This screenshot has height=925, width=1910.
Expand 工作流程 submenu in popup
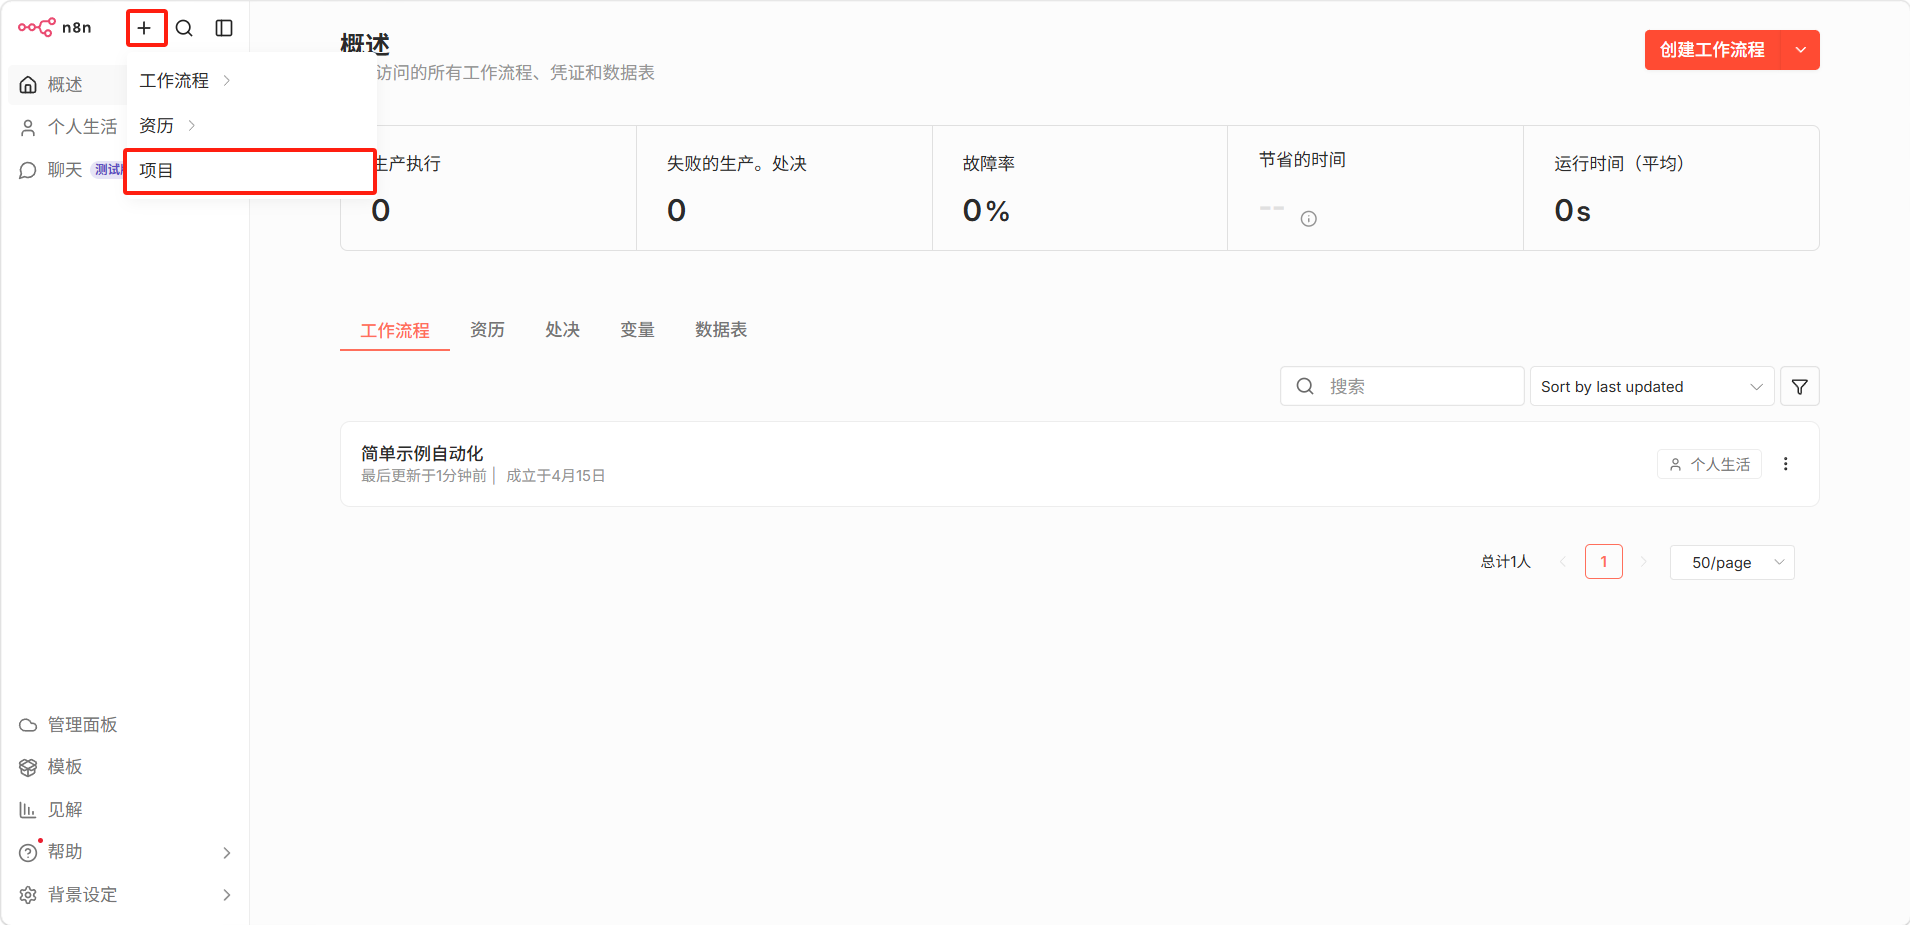tap(250, 81)
